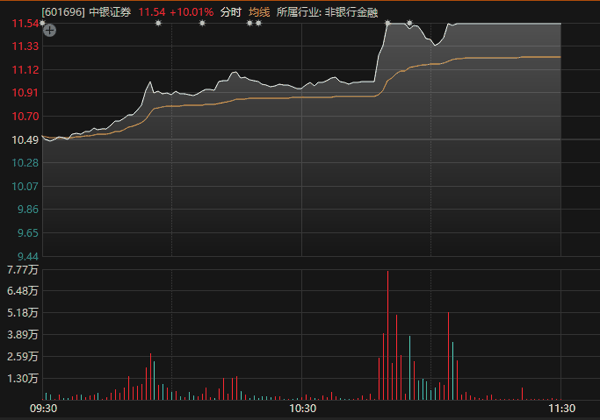Click the 09:30 time axis label
This screenshot has width=600, height=420.
coord(44,409)
